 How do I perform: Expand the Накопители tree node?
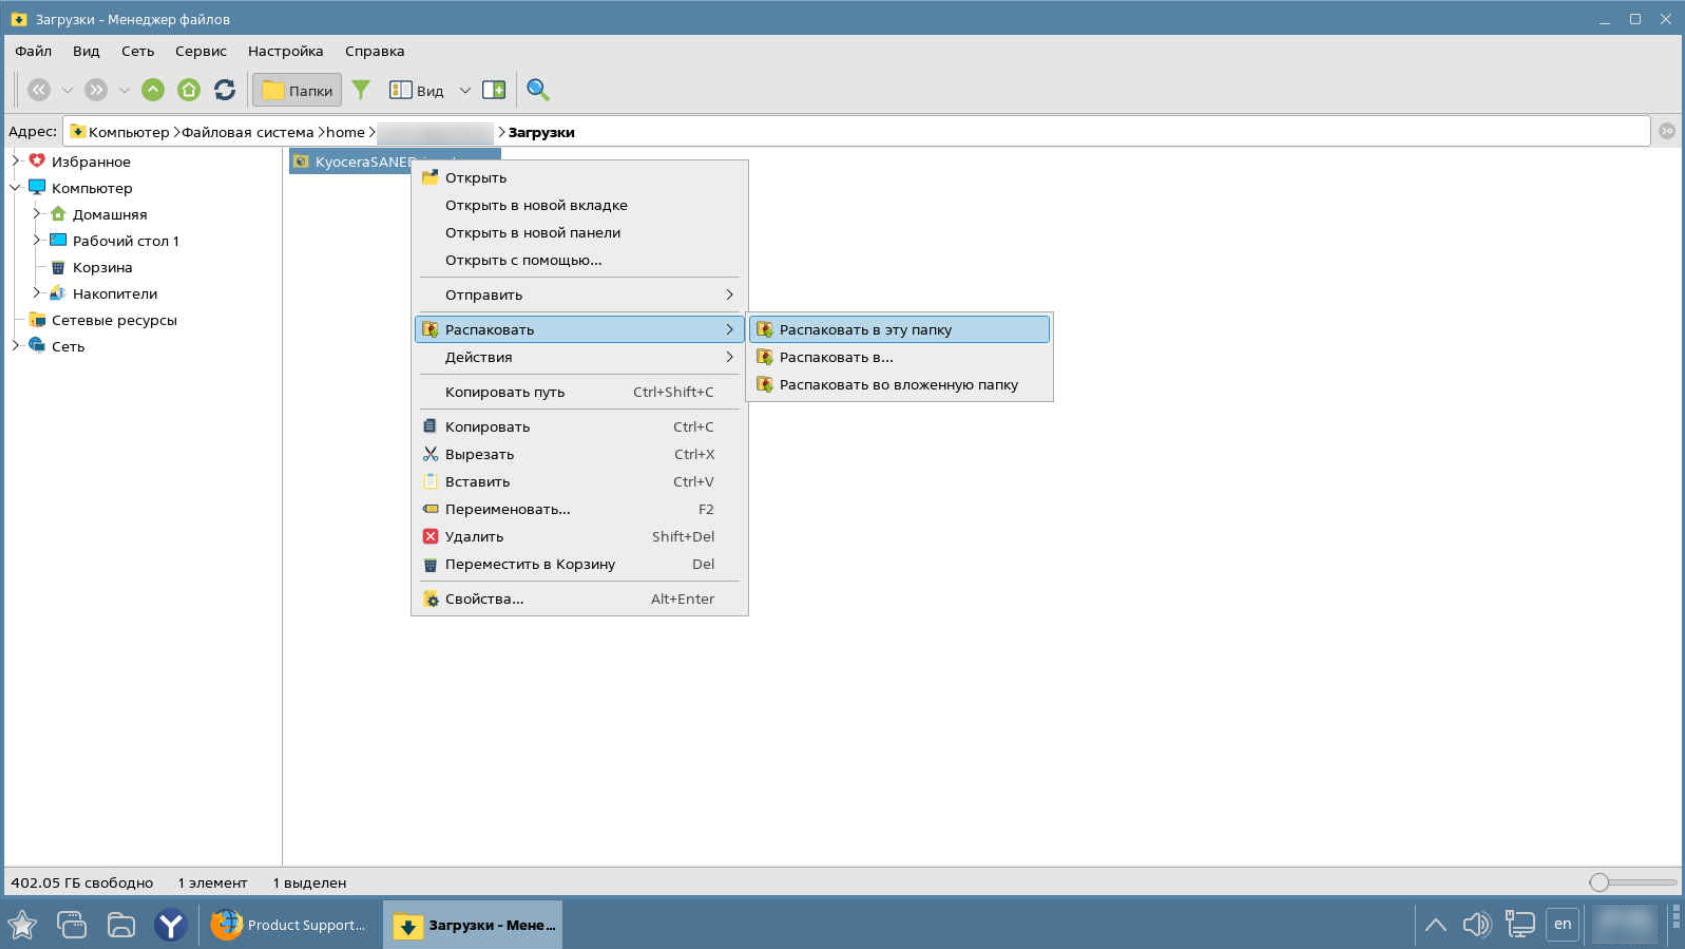37,293
